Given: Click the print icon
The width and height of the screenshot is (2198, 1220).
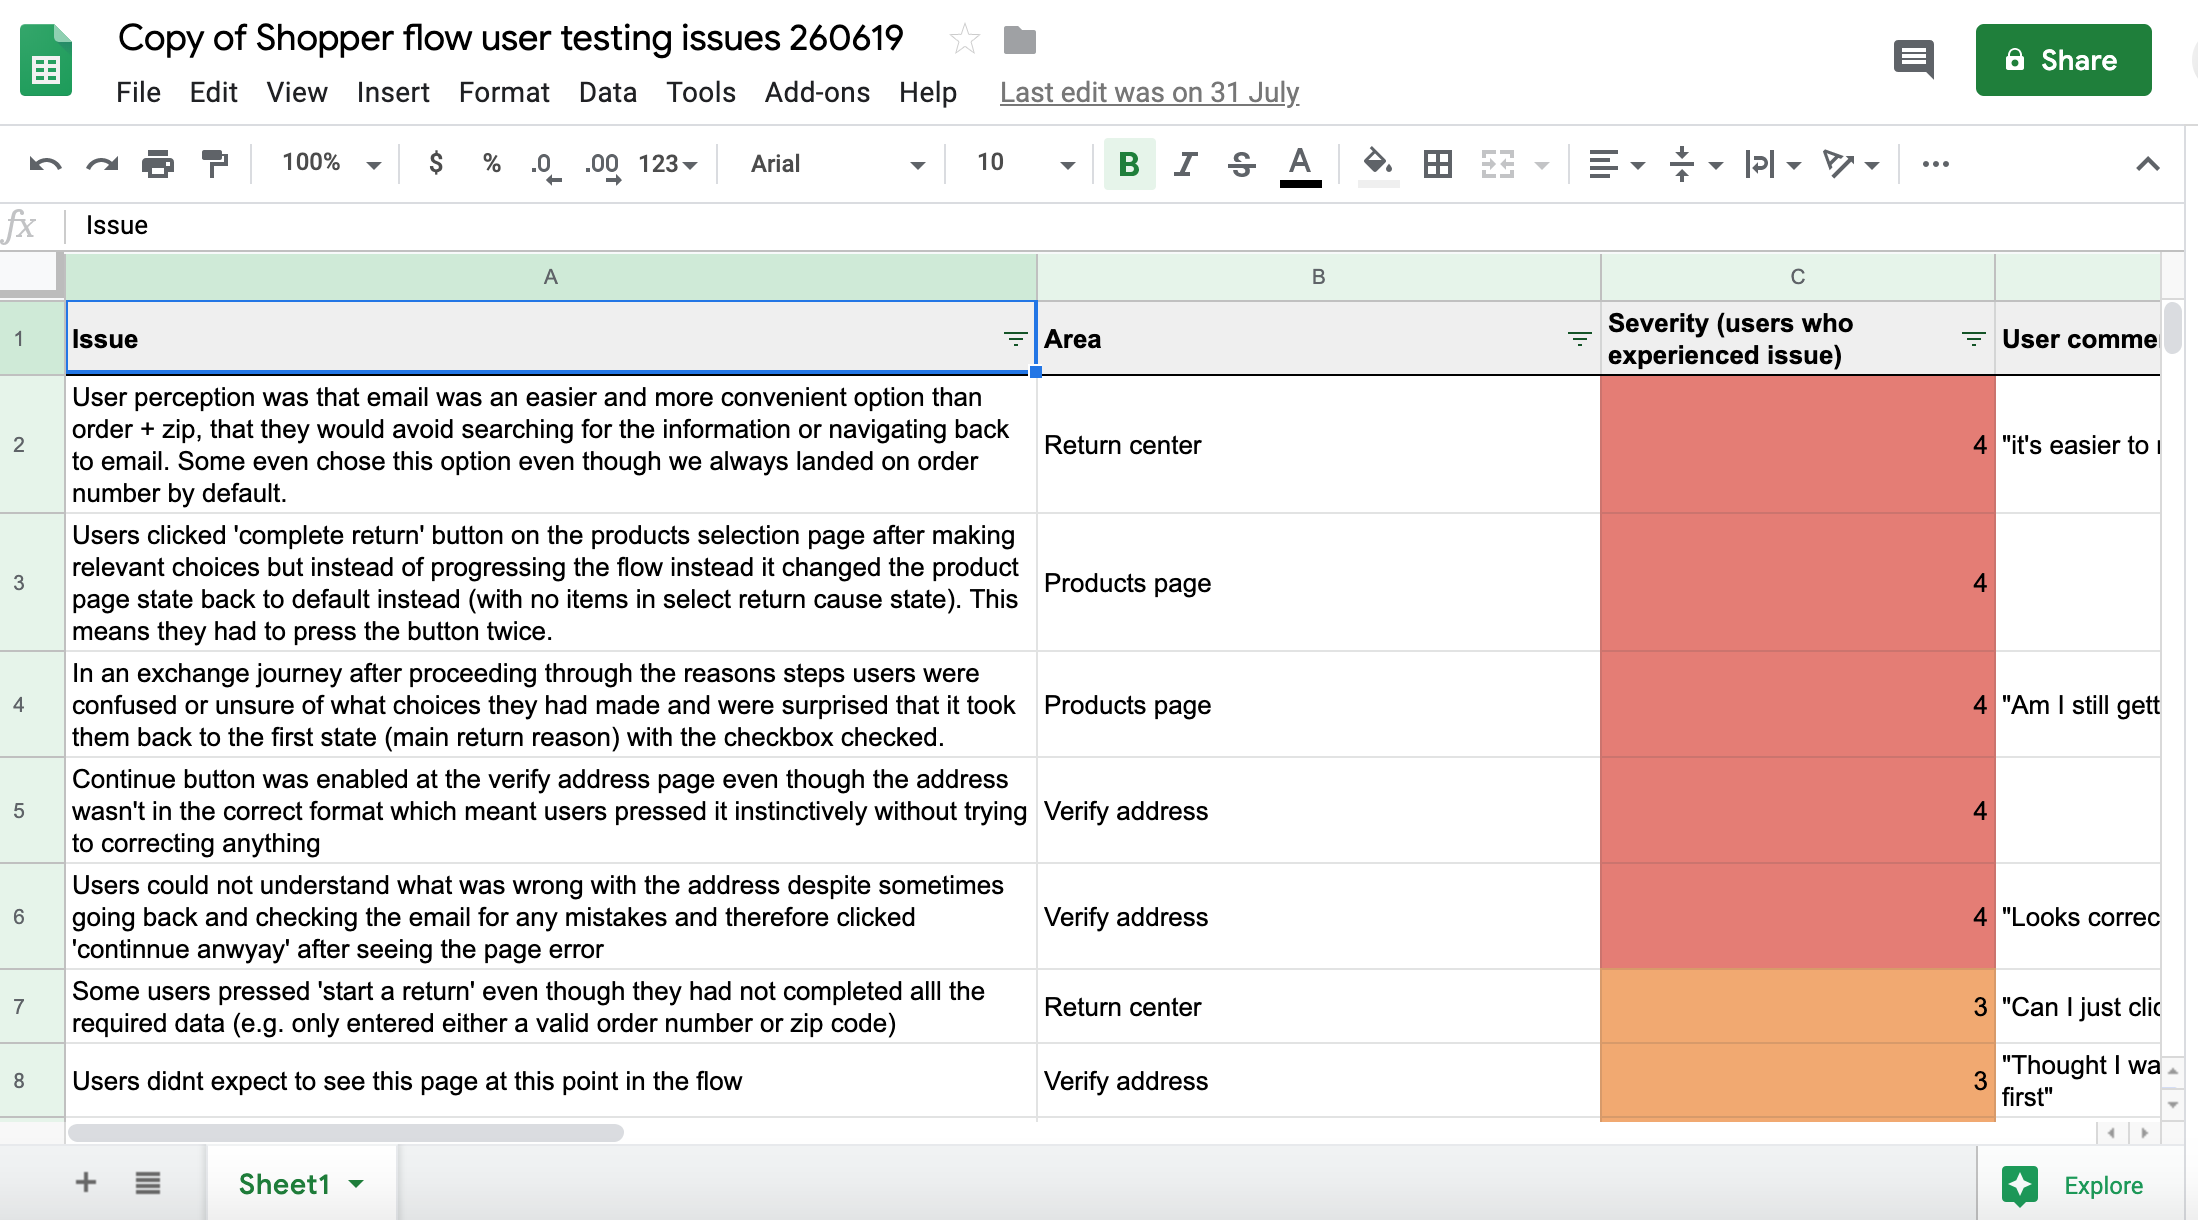Looking at the screenshot, I should click(x=157, y=164).
